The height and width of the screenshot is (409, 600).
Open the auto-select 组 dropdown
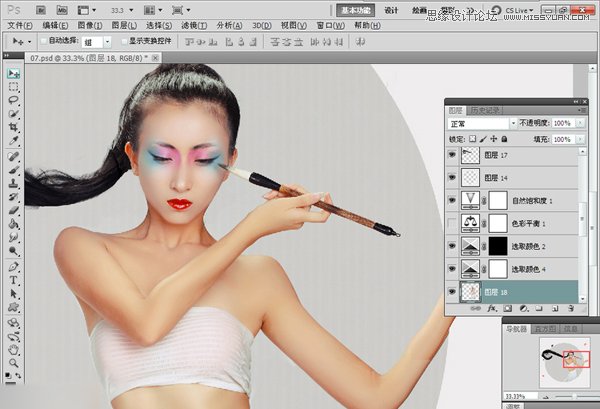coord(96,42)
